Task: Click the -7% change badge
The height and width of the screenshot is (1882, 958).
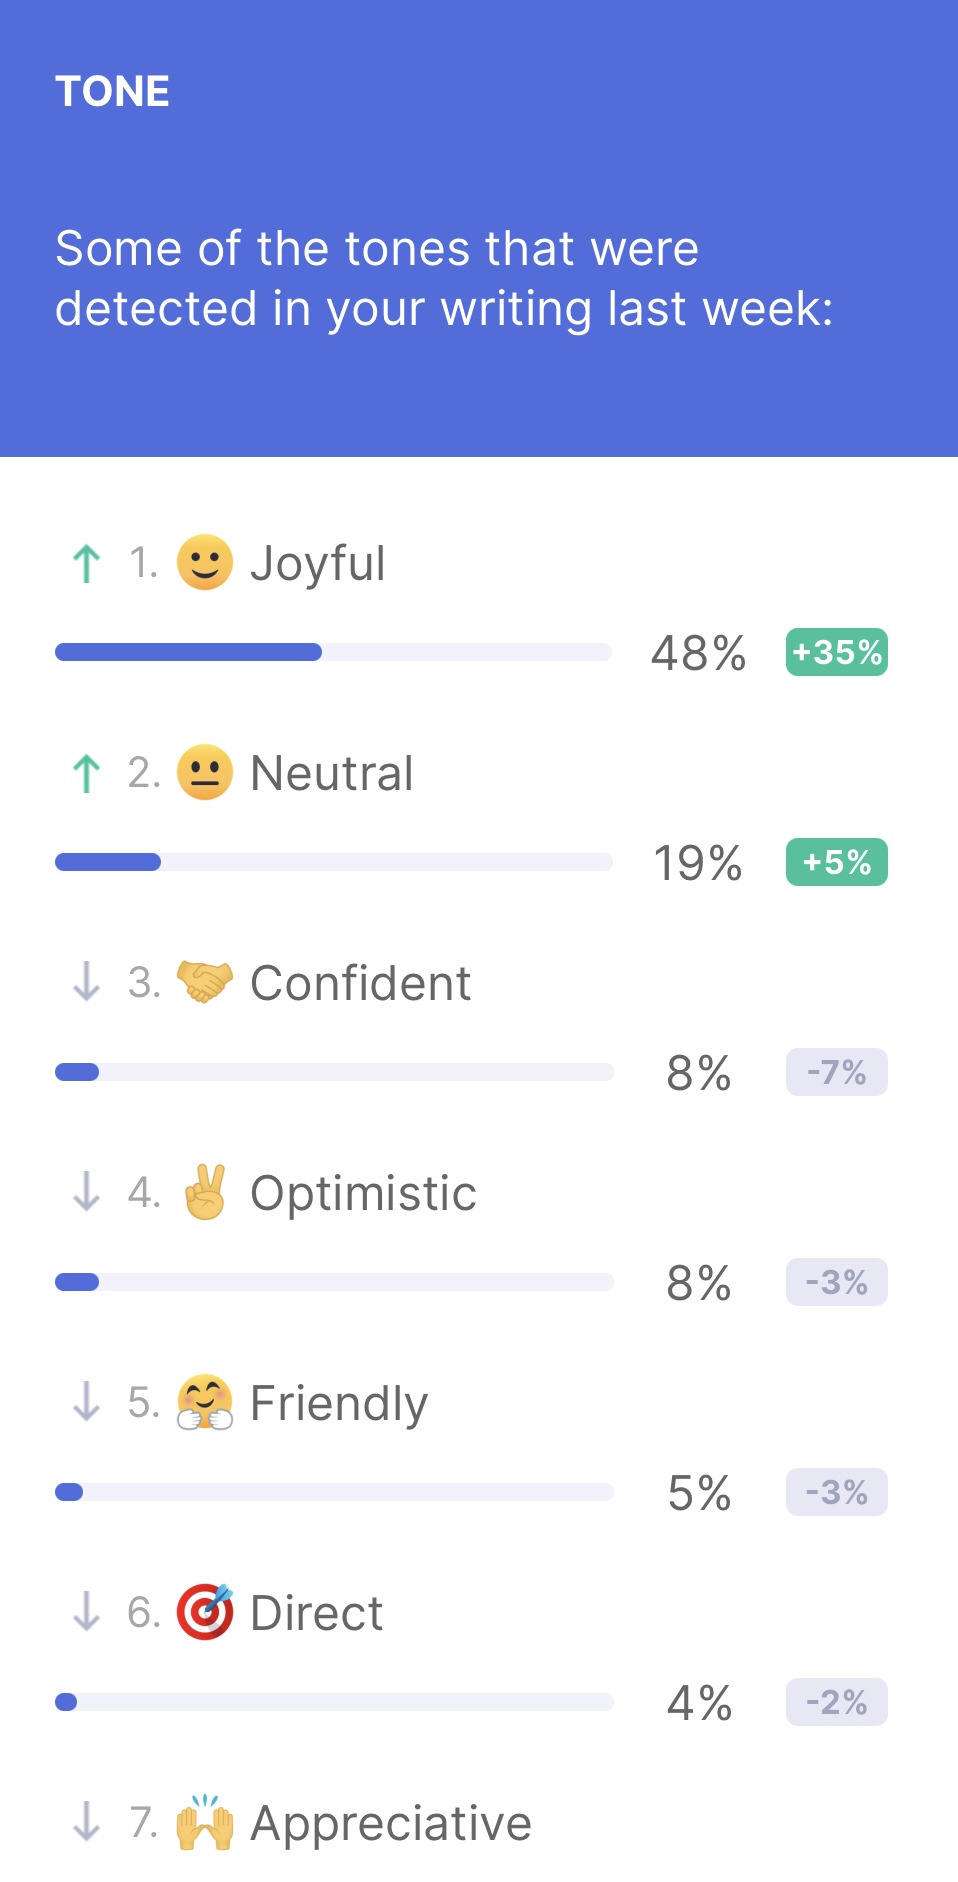Action: coord(836,1072)
